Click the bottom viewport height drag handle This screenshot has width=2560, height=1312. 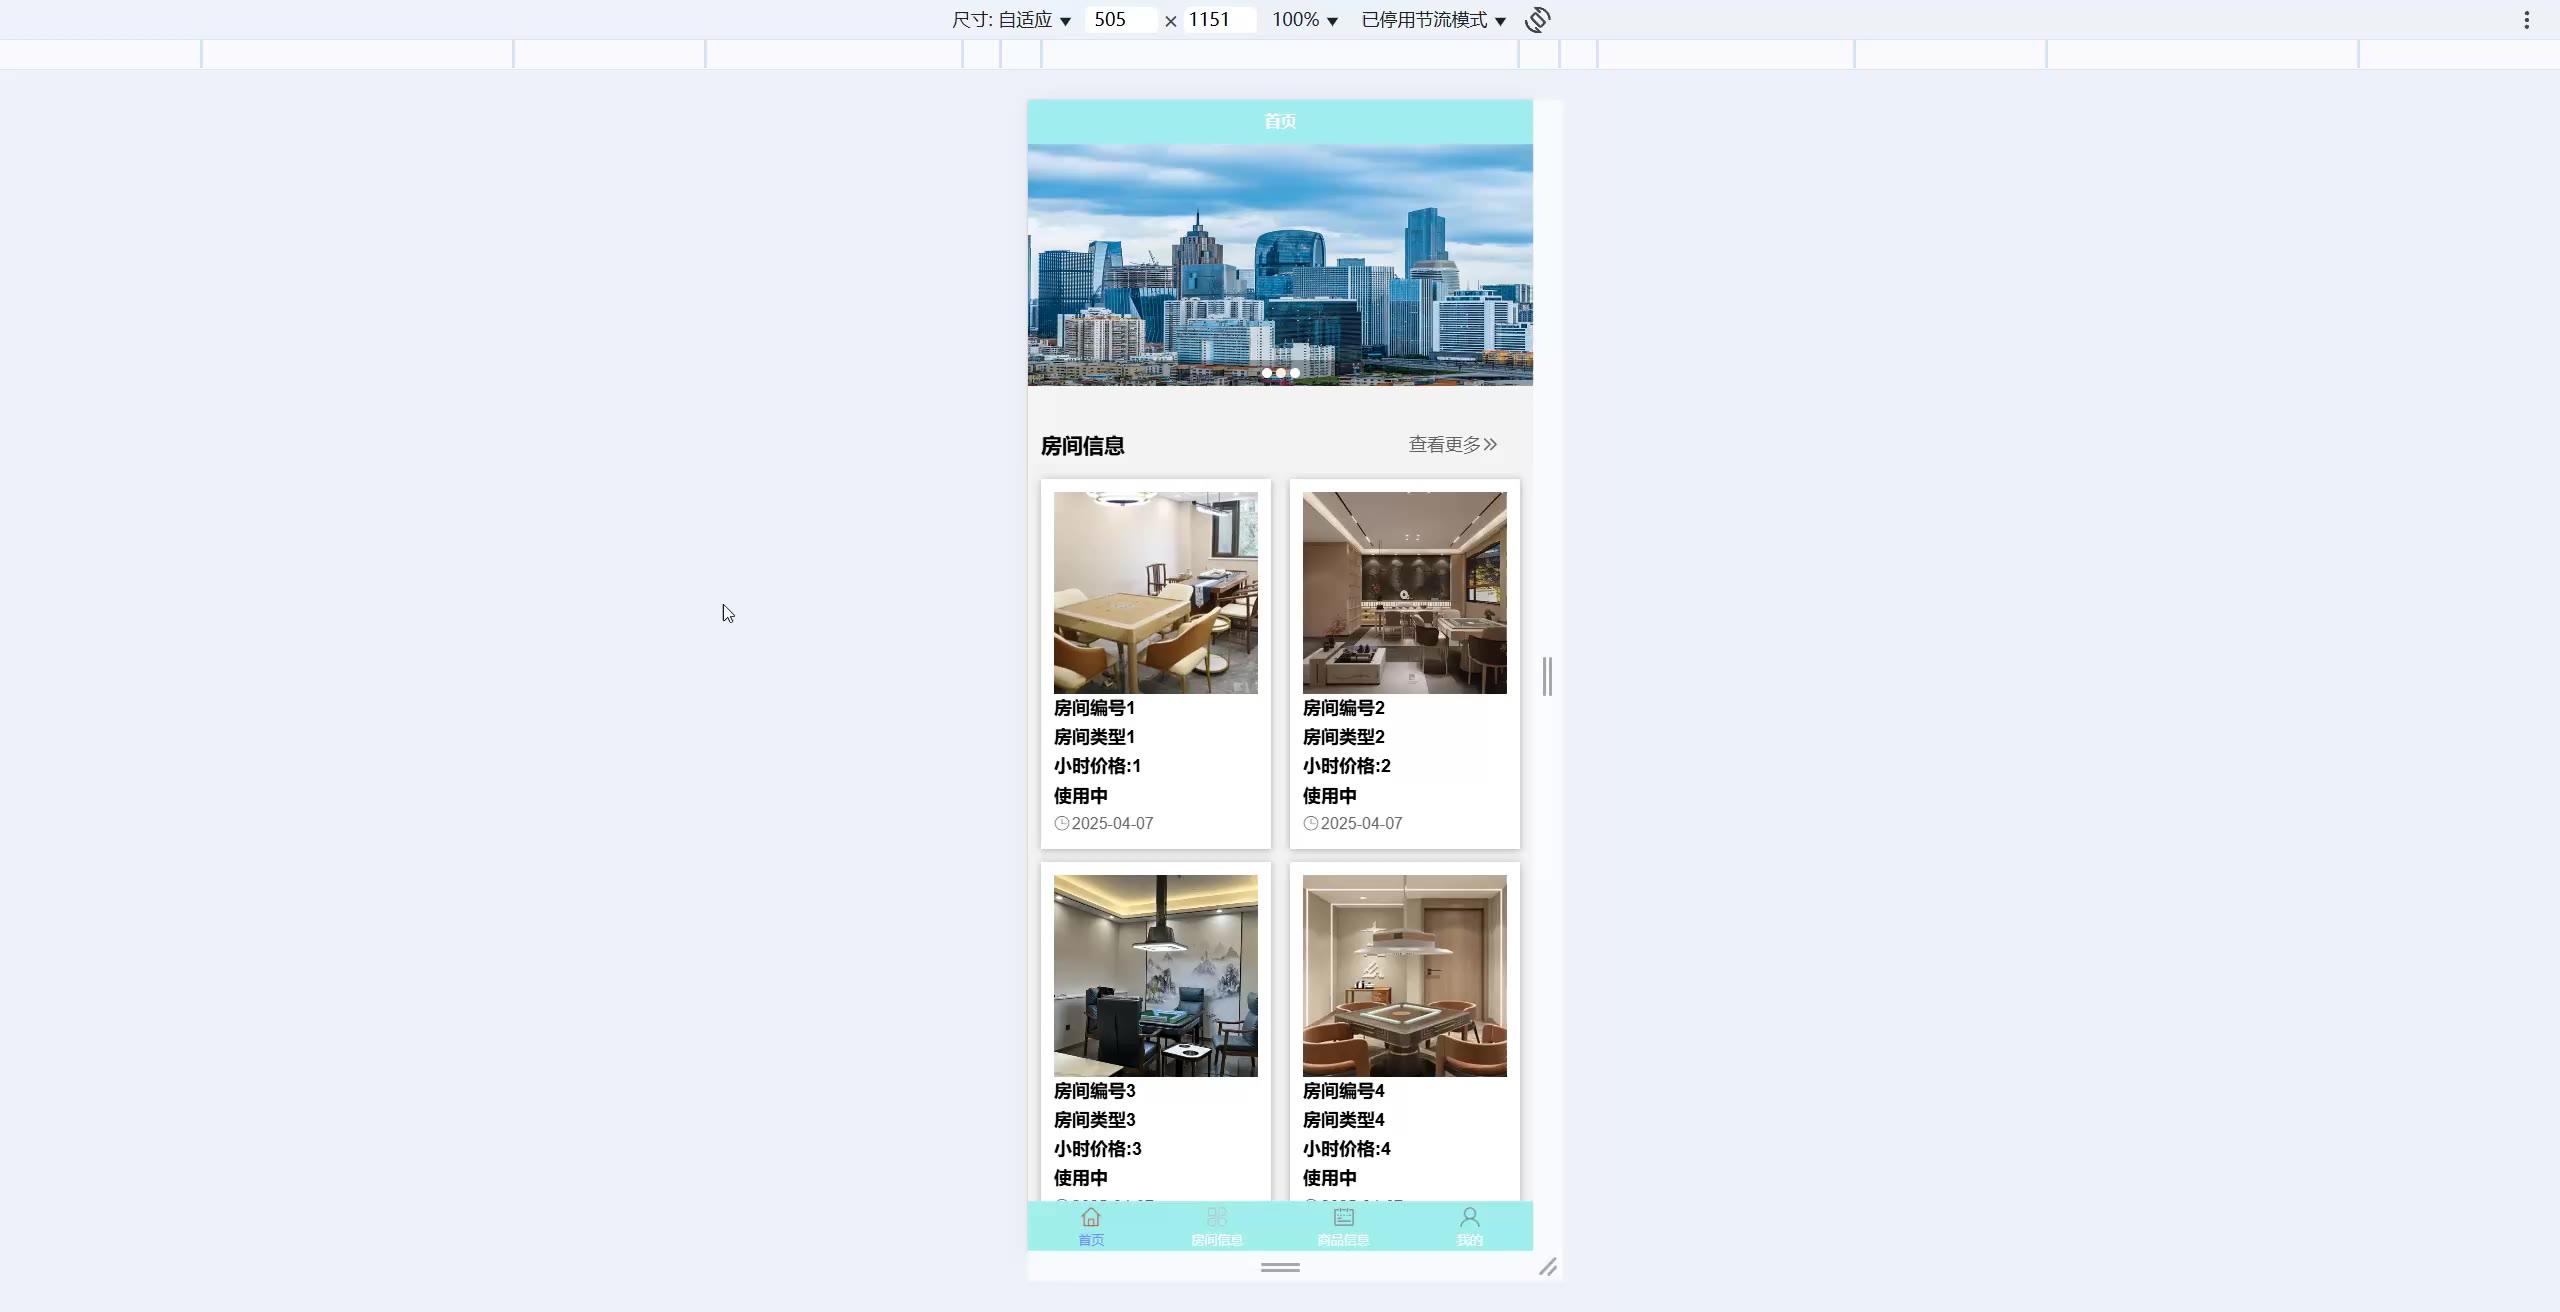[1280, 1267]
